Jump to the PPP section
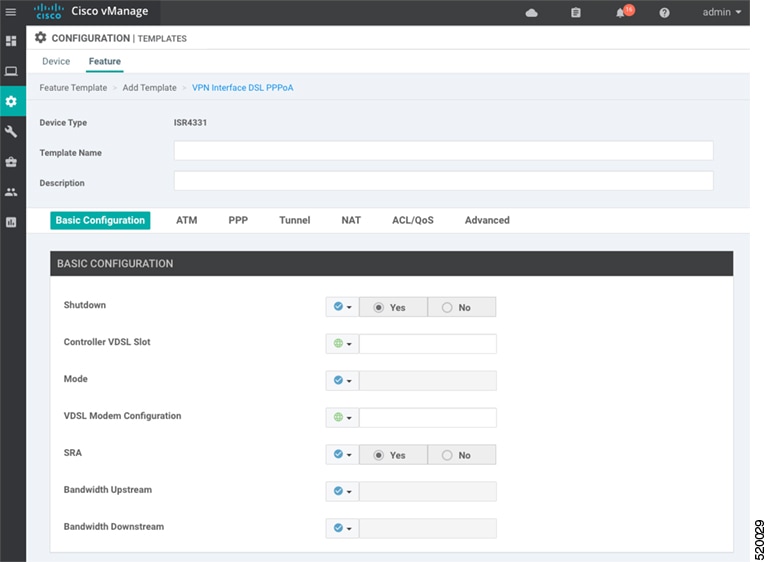The height and width of the screenshot is (562, 765). point(238,220)
